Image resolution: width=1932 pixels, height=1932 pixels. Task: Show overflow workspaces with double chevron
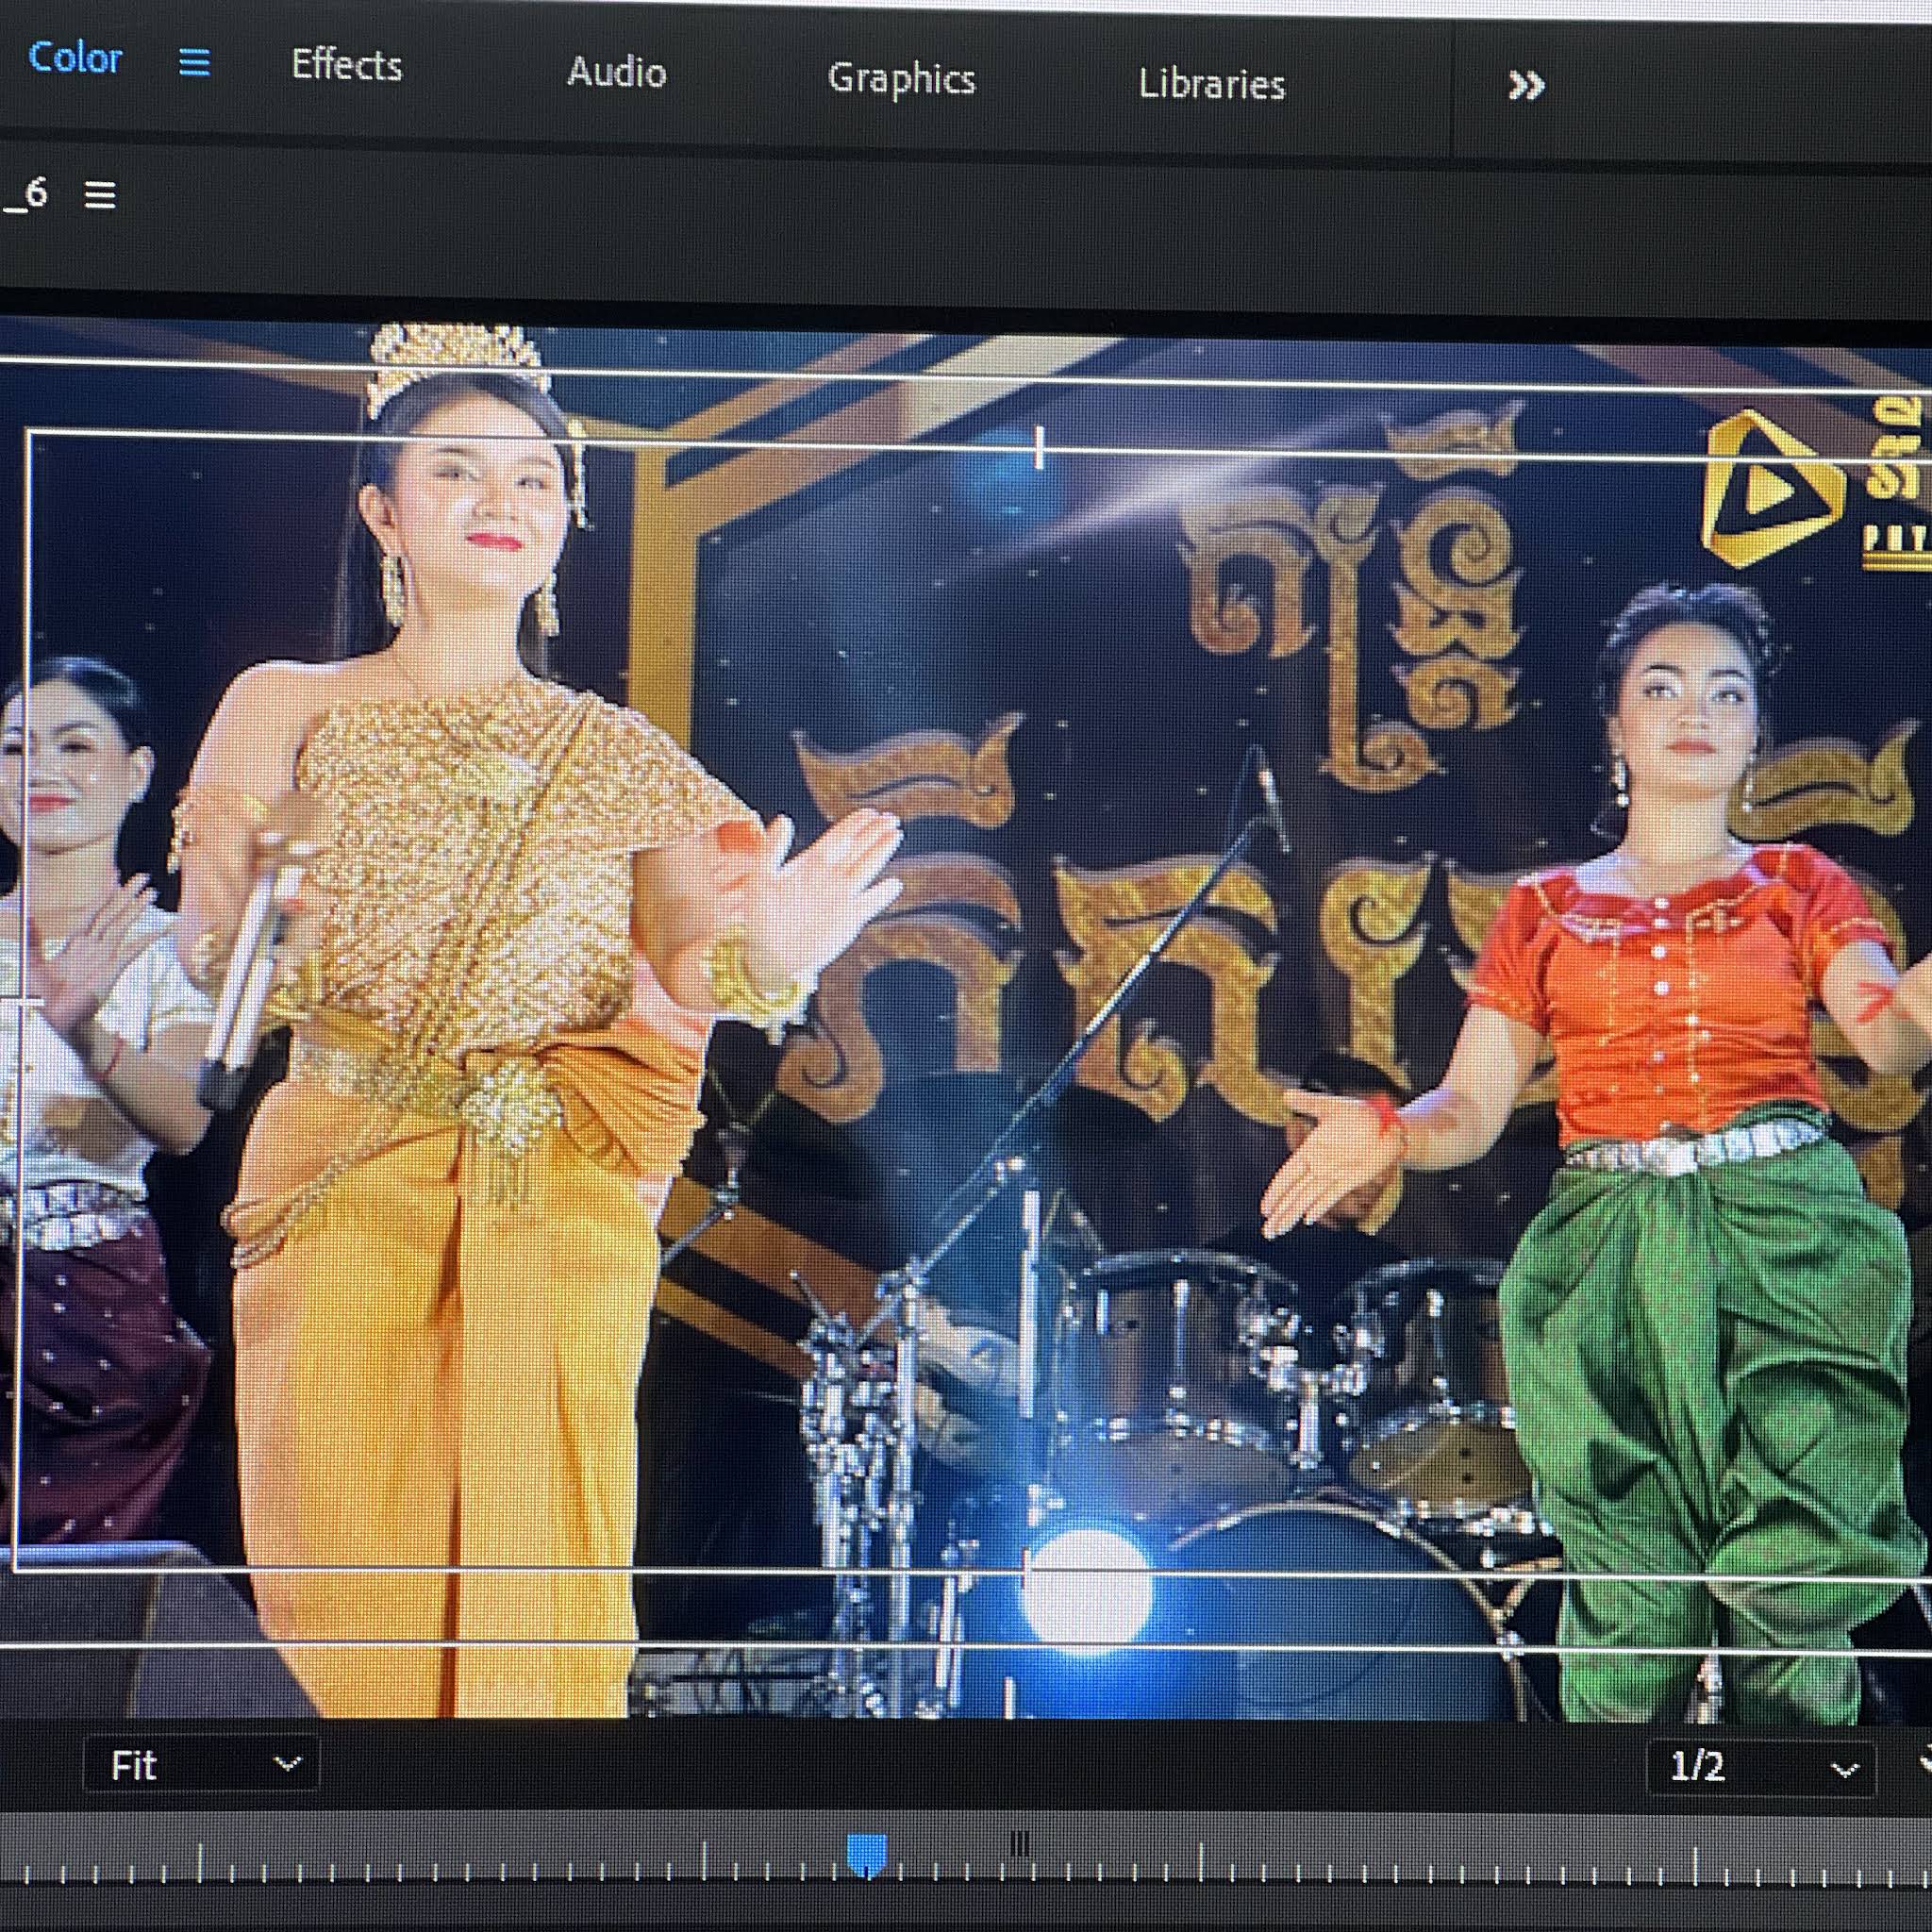(x=1526, y=86)
